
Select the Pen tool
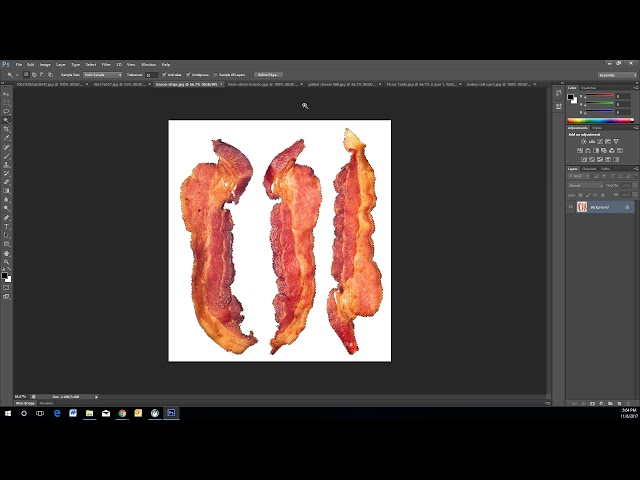click(x=6, y=218)
